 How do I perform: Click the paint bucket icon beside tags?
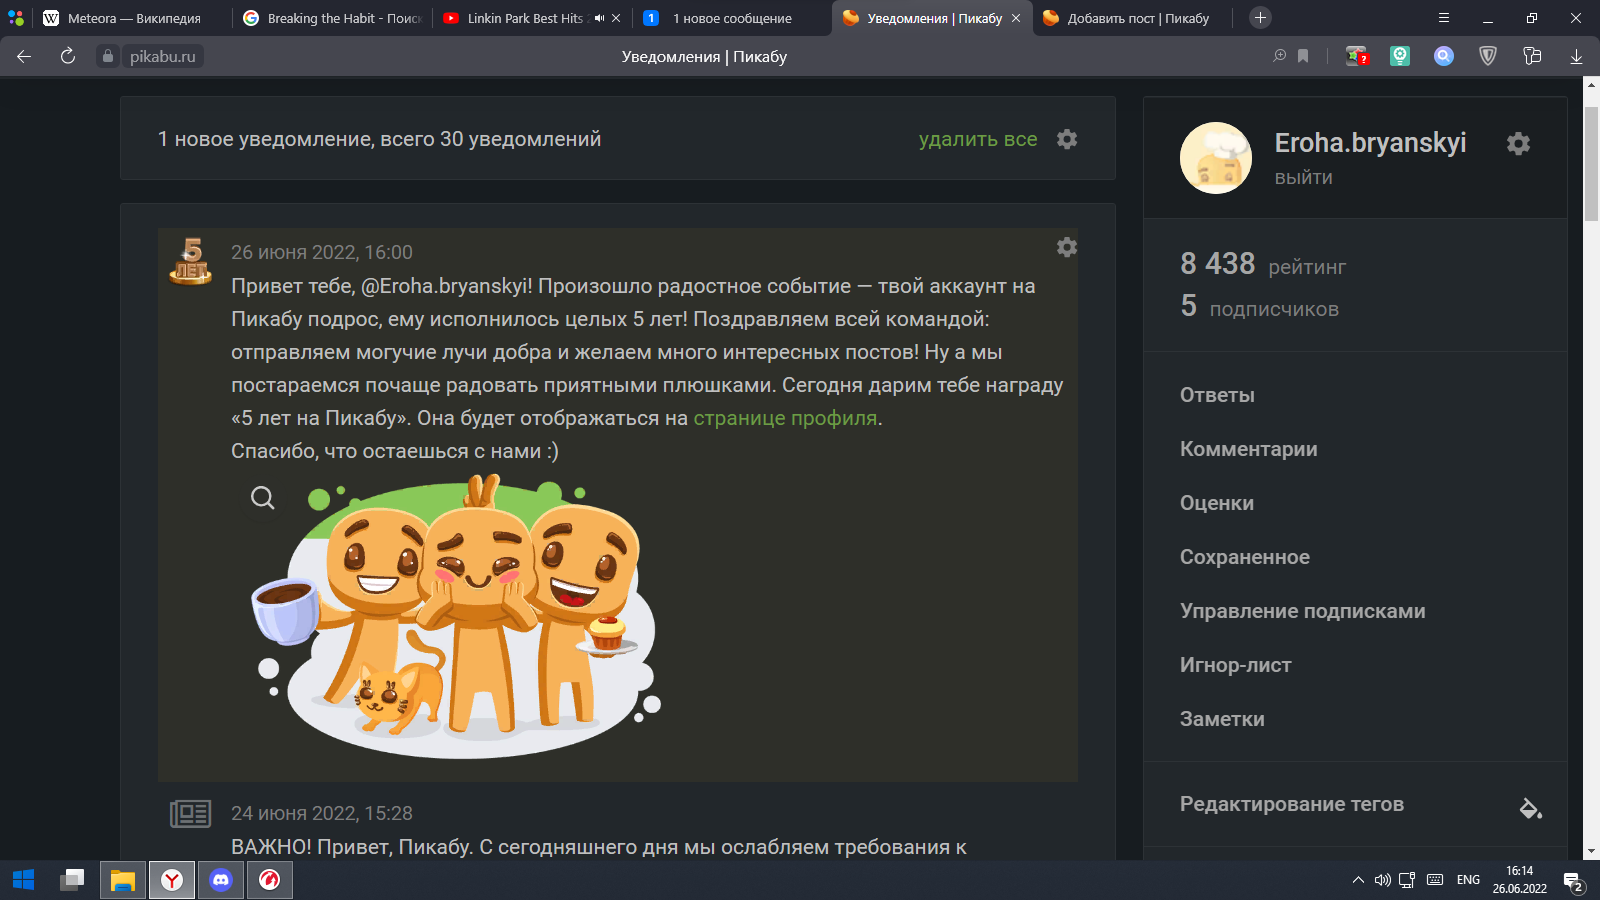pos(1530,808)
